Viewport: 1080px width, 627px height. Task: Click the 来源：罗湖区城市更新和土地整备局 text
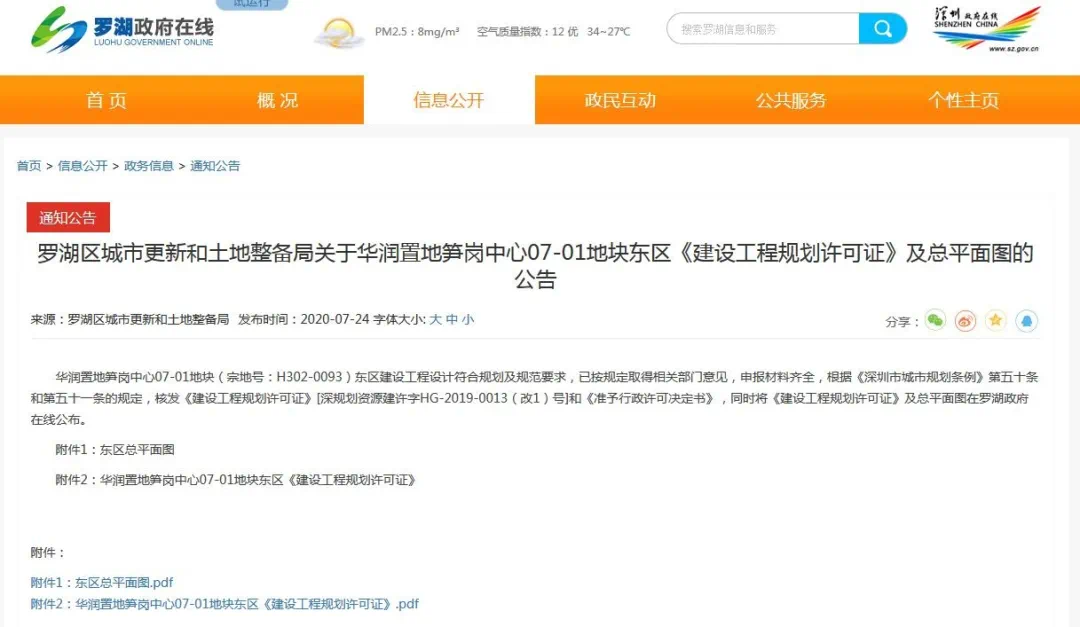click(x=129, y=320)
